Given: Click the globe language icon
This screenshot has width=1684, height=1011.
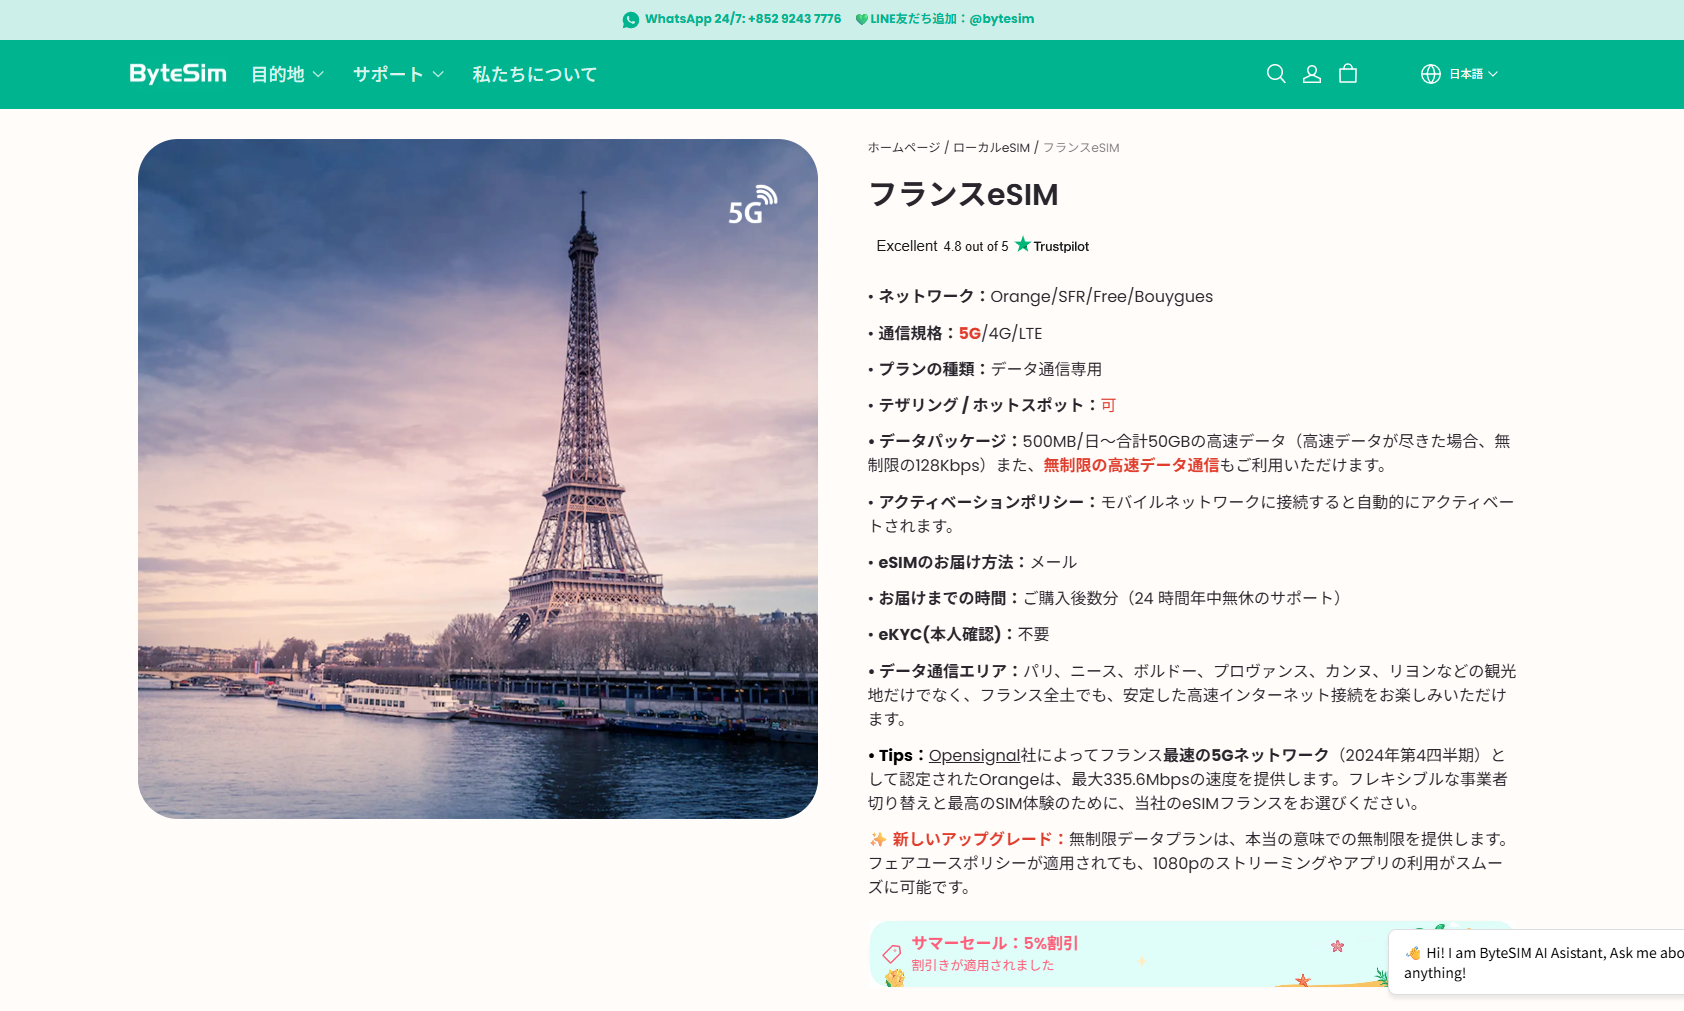Looking at the screenshot, I should coord(1431,74).
